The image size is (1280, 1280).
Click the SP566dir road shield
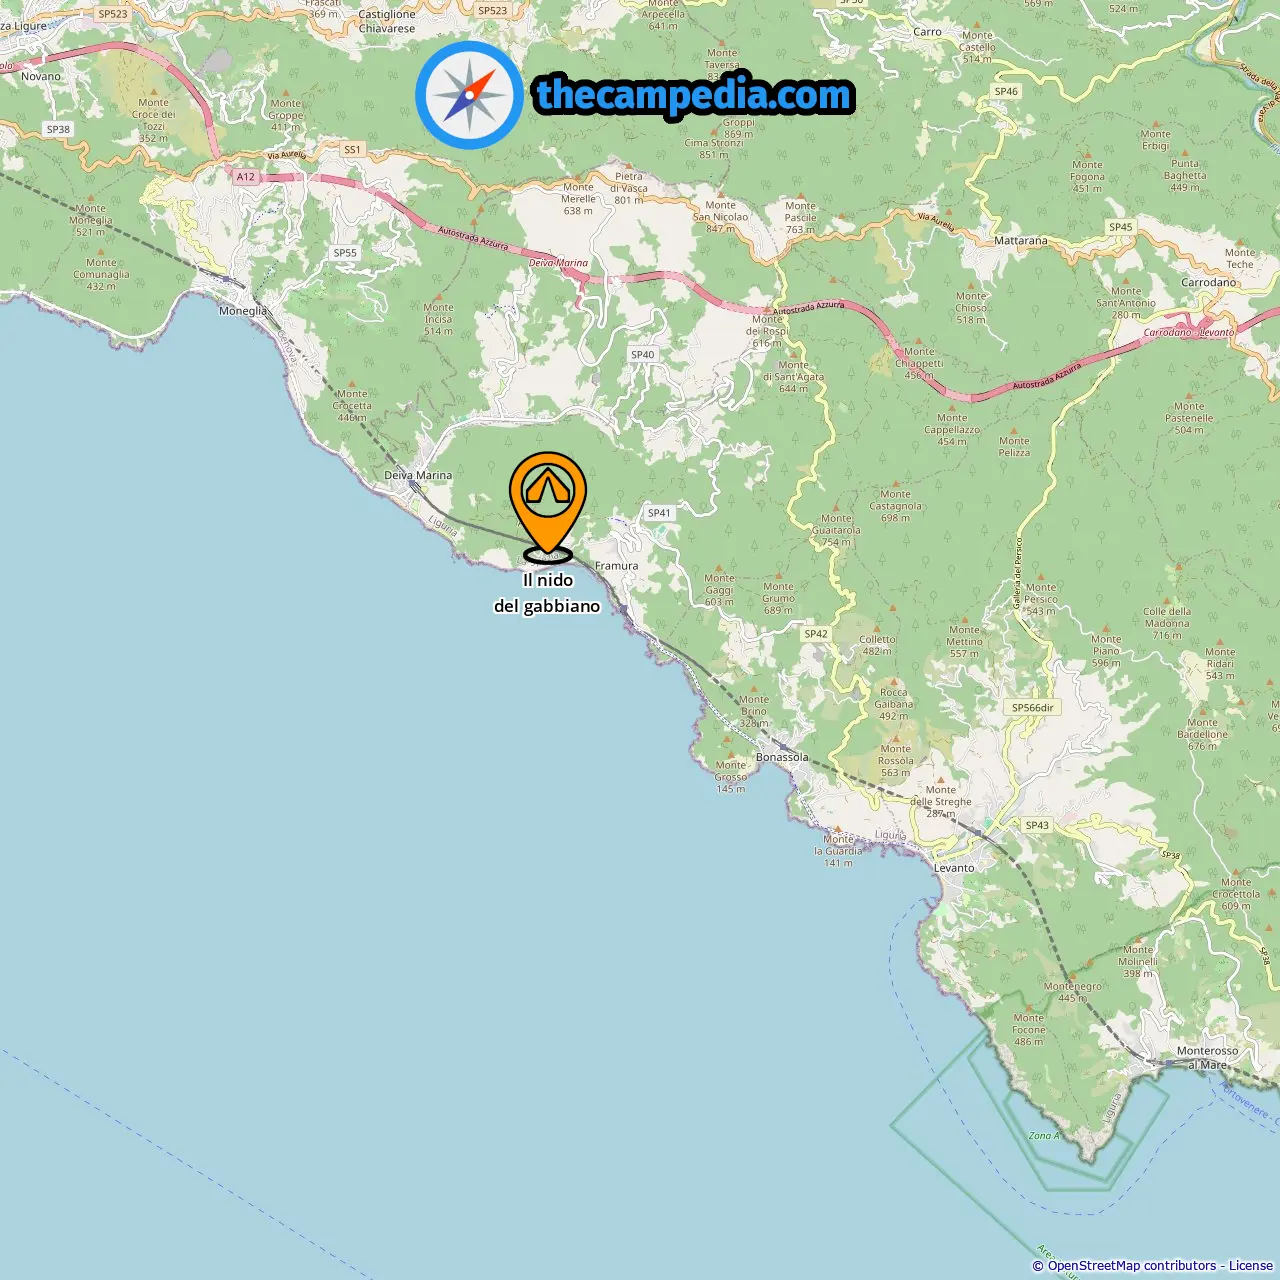pos(1033,708)
